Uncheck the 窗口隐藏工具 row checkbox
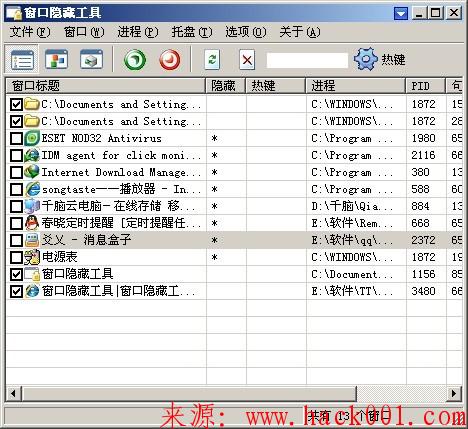468x429 pixels. 16,274
